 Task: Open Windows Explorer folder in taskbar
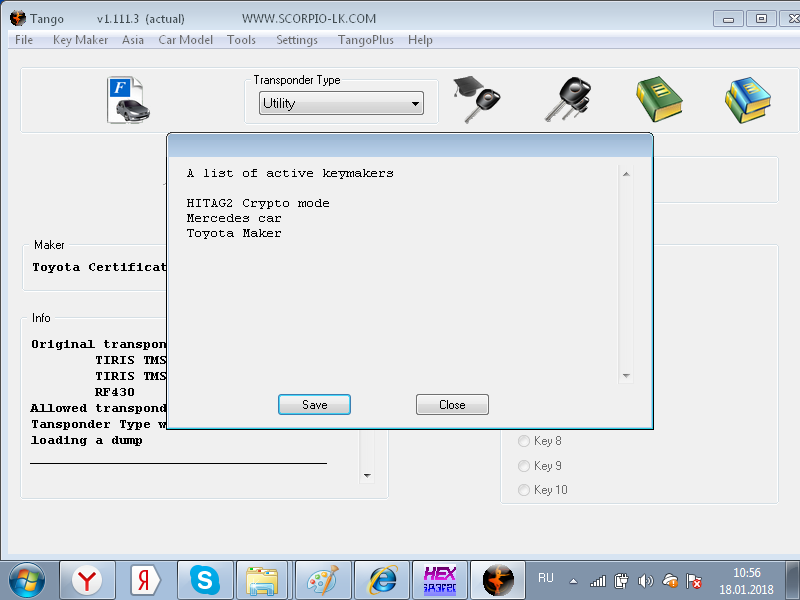pyautogui.click(x=263, y=581)
